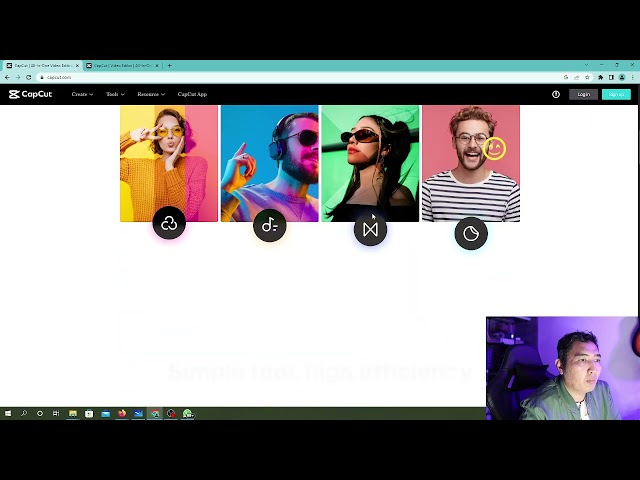Open the Chrome profile avatar

(622, 77)
